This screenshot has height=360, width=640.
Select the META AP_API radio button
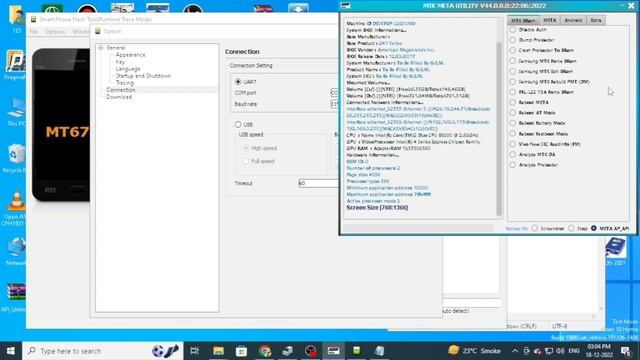[594, 229]
